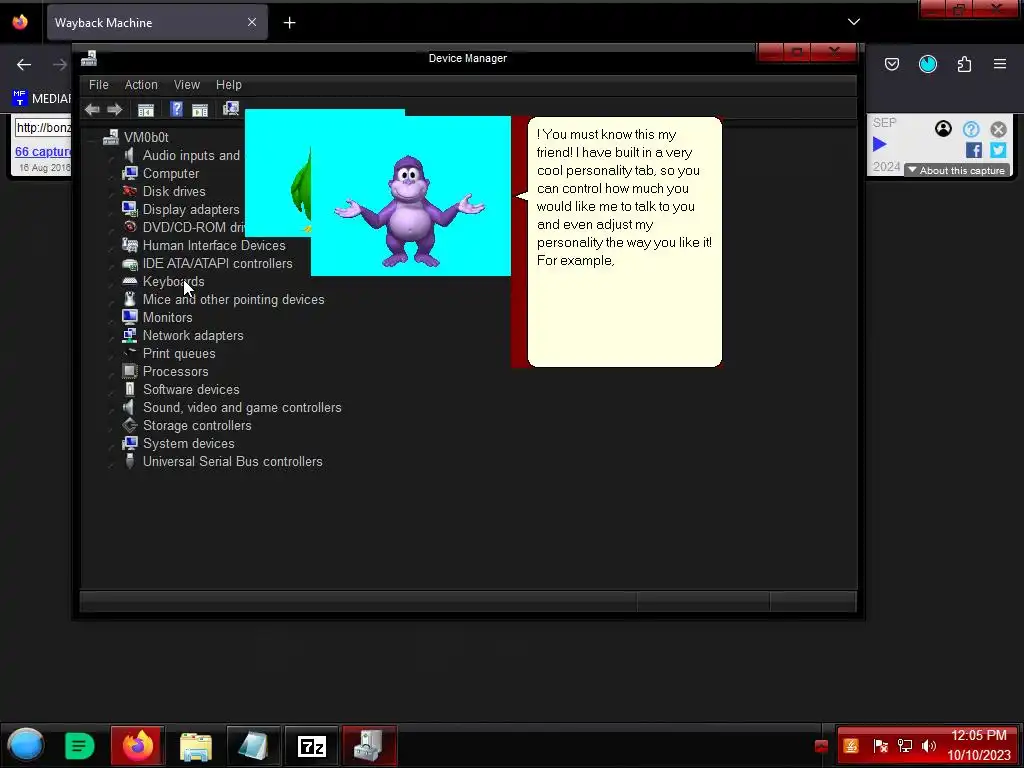Image resolution: width=1024 pixels, height=768 pixels.
Task: Open the MEDIAFIRE bookmark
Action: coord(42,99)
